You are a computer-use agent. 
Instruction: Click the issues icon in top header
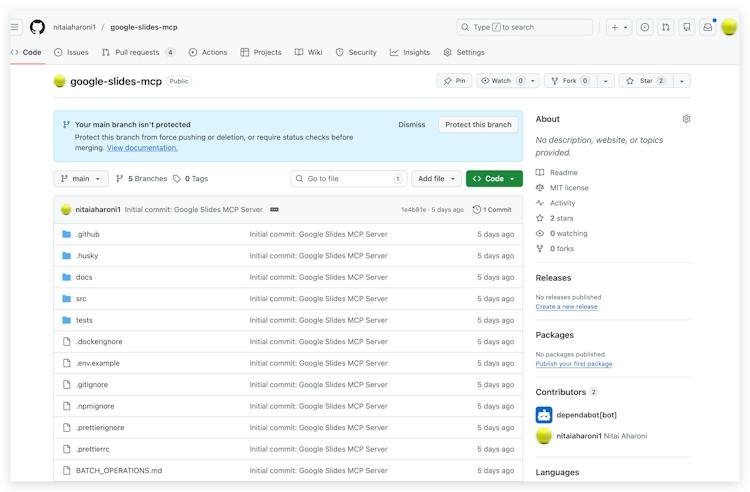tap(644, 27)
